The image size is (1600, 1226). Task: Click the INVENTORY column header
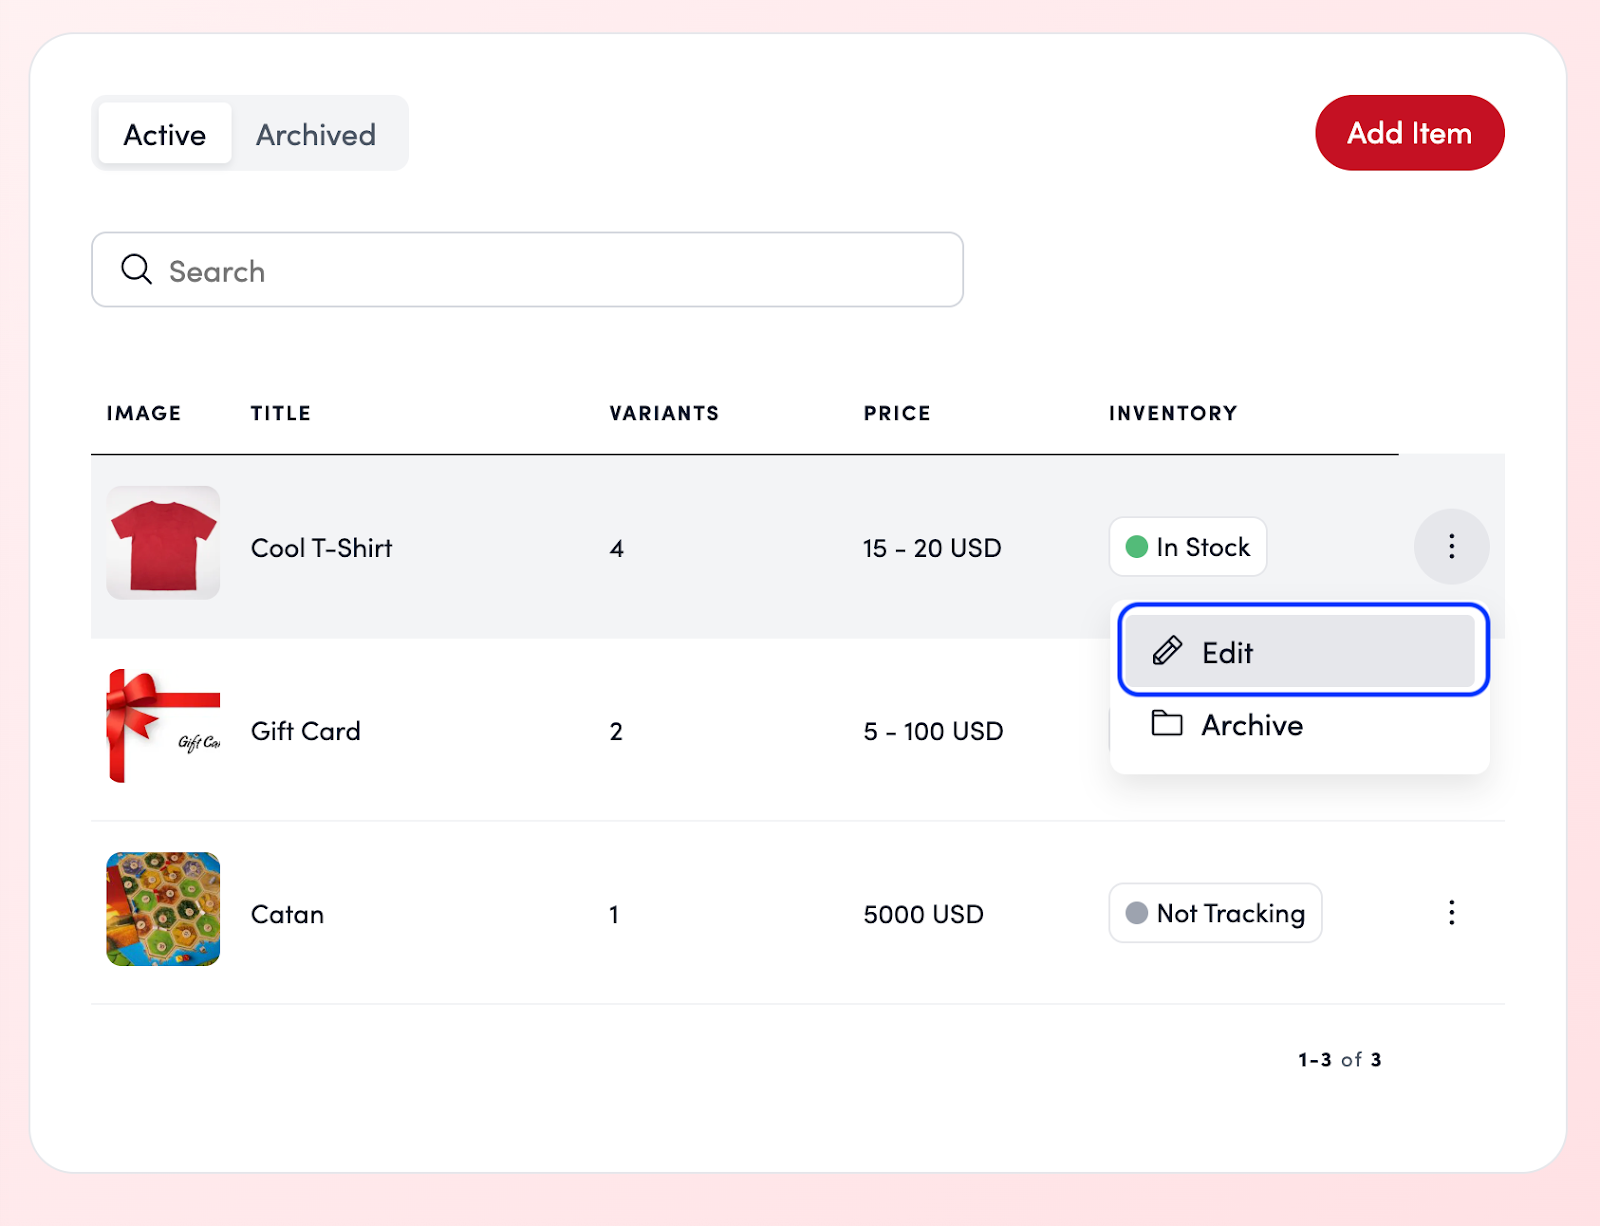pos(1172,413)
